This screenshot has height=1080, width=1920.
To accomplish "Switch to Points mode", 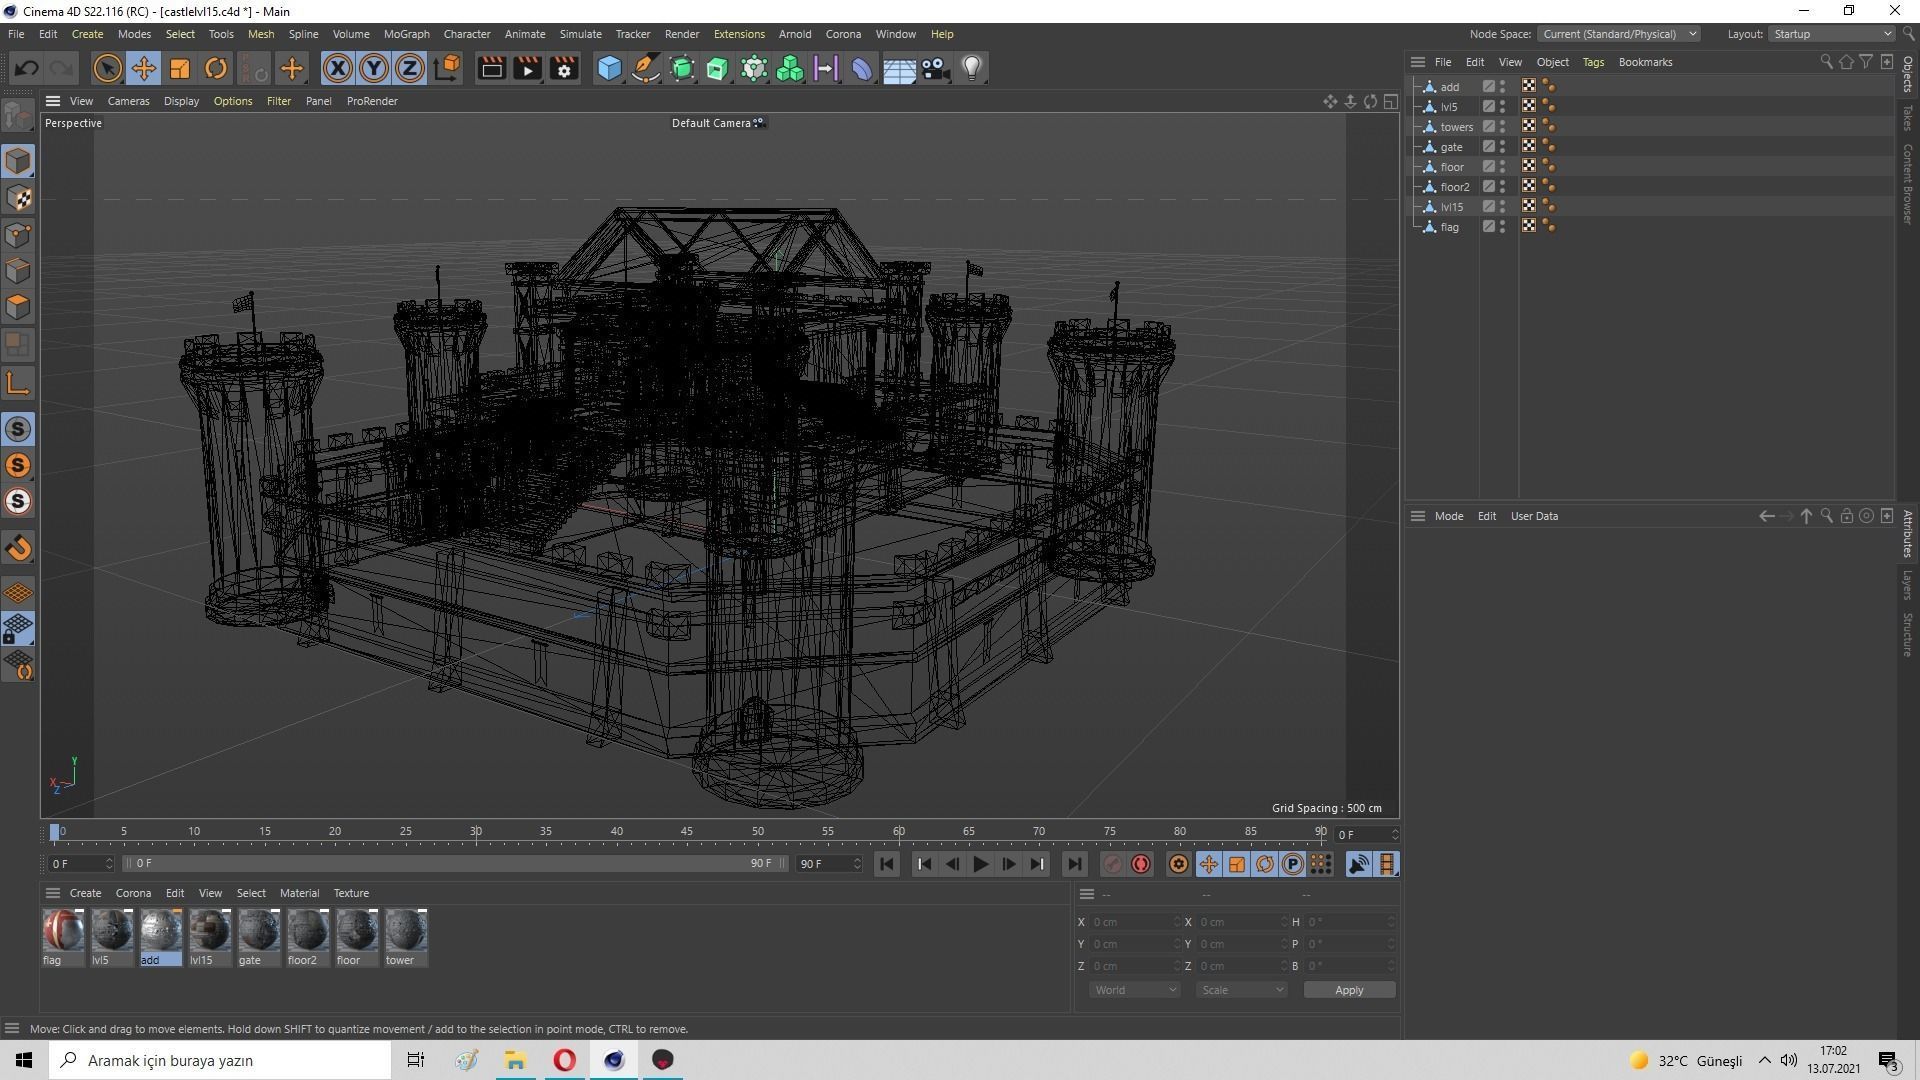I will pyautogui.click(x=18, y=235).
